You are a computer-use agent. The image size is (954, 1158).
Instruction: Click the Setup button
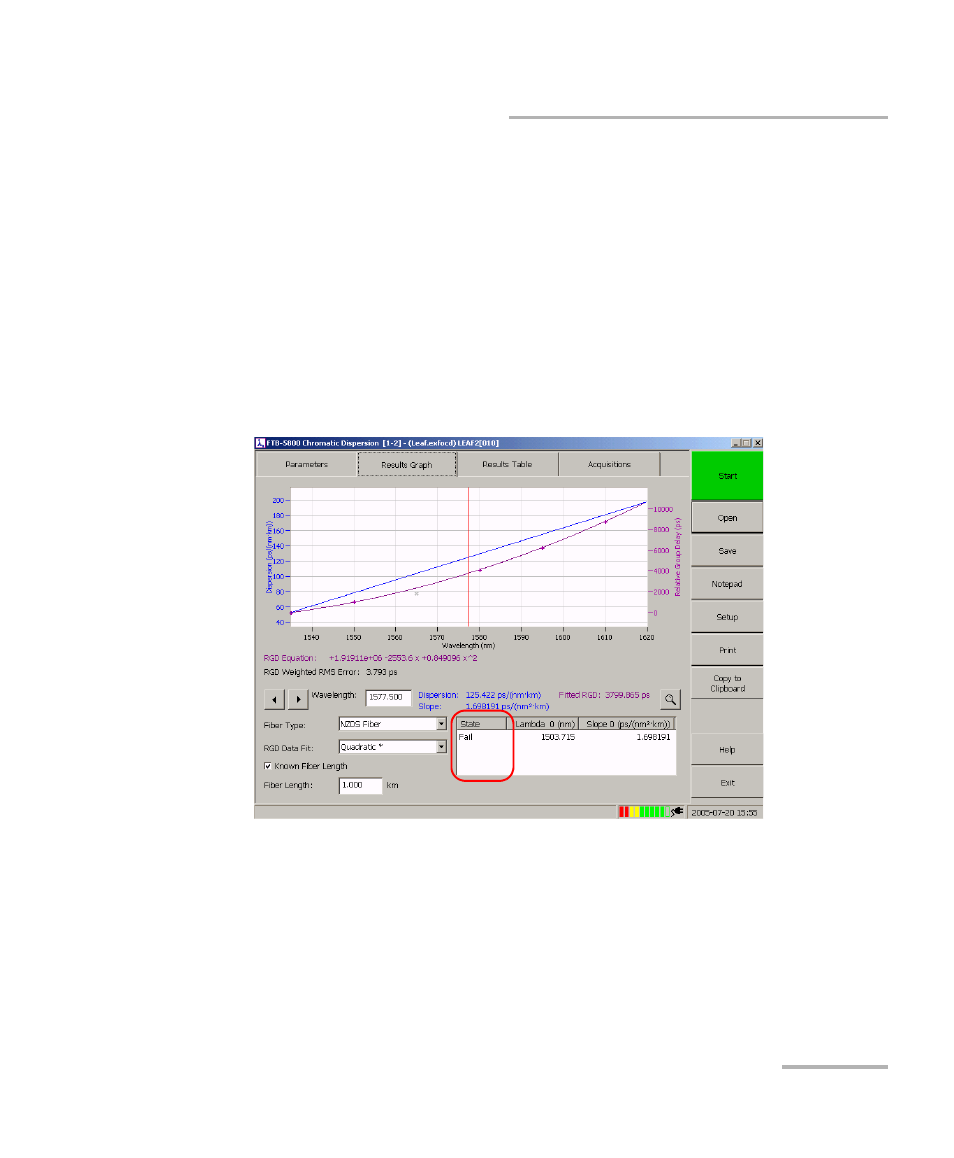pyautogui.click(x=727, y=617)
